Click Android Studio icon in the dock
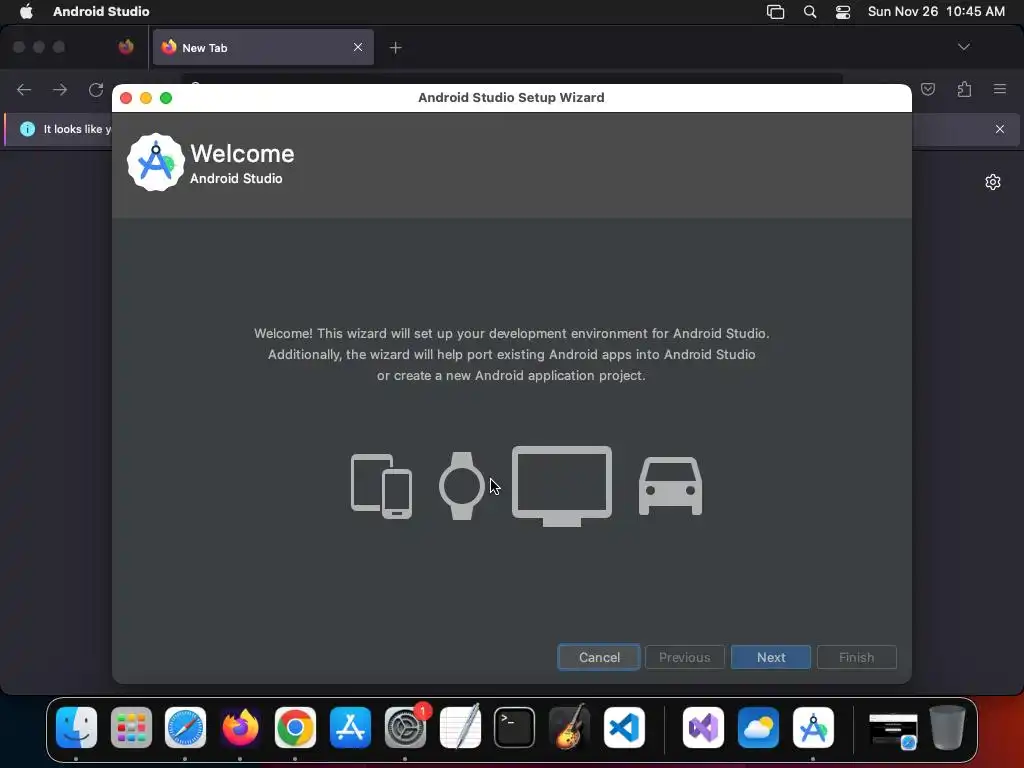Viewport: 1024px width, 768px height. tap(813, 728)
